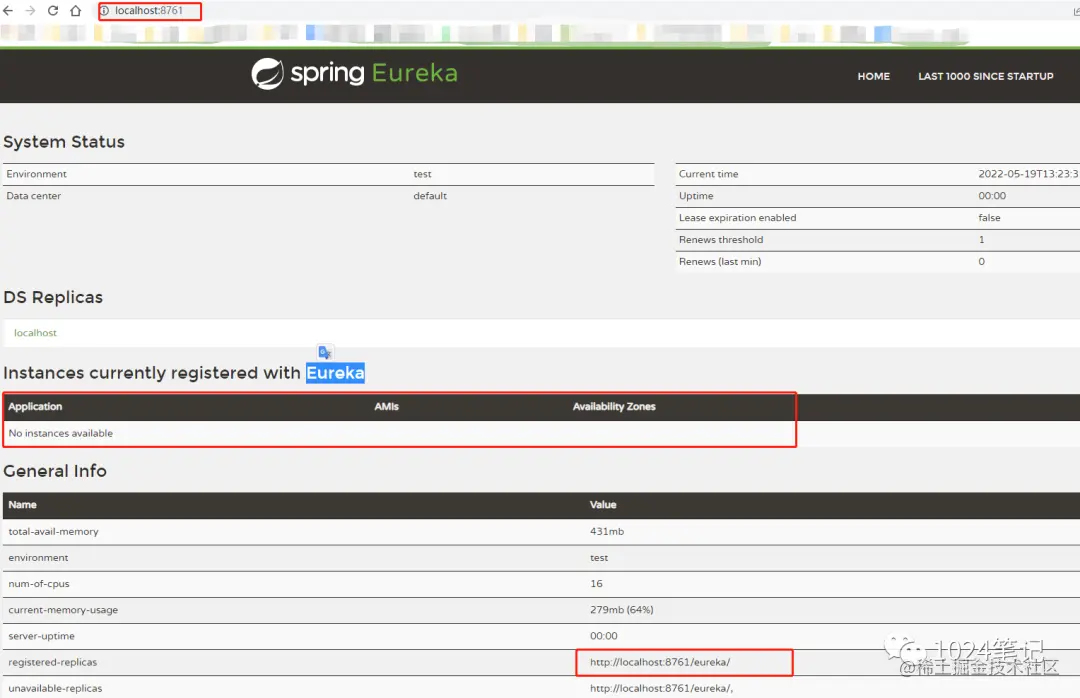This screenshot has height=698, width=1080.
Task: Click the translate popup icon above Eureka
Action: click(x=325, y=352)
